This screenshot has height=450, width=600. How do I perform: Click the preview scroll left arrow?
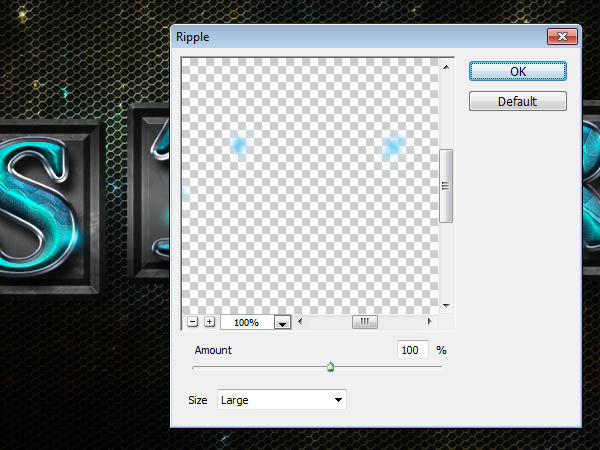(300, 321)
